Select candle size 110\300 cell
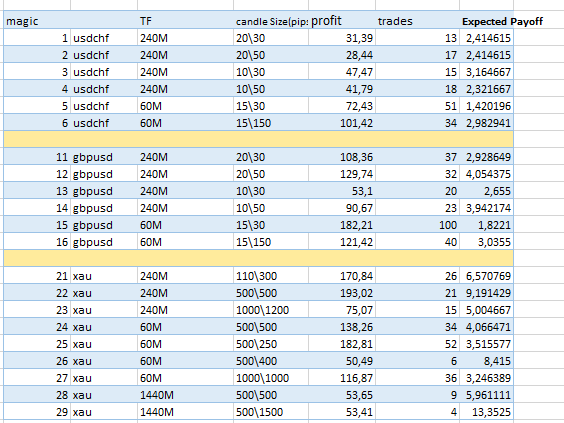The width and height of the screenshot is (564, 423). (x=271, y=276)
